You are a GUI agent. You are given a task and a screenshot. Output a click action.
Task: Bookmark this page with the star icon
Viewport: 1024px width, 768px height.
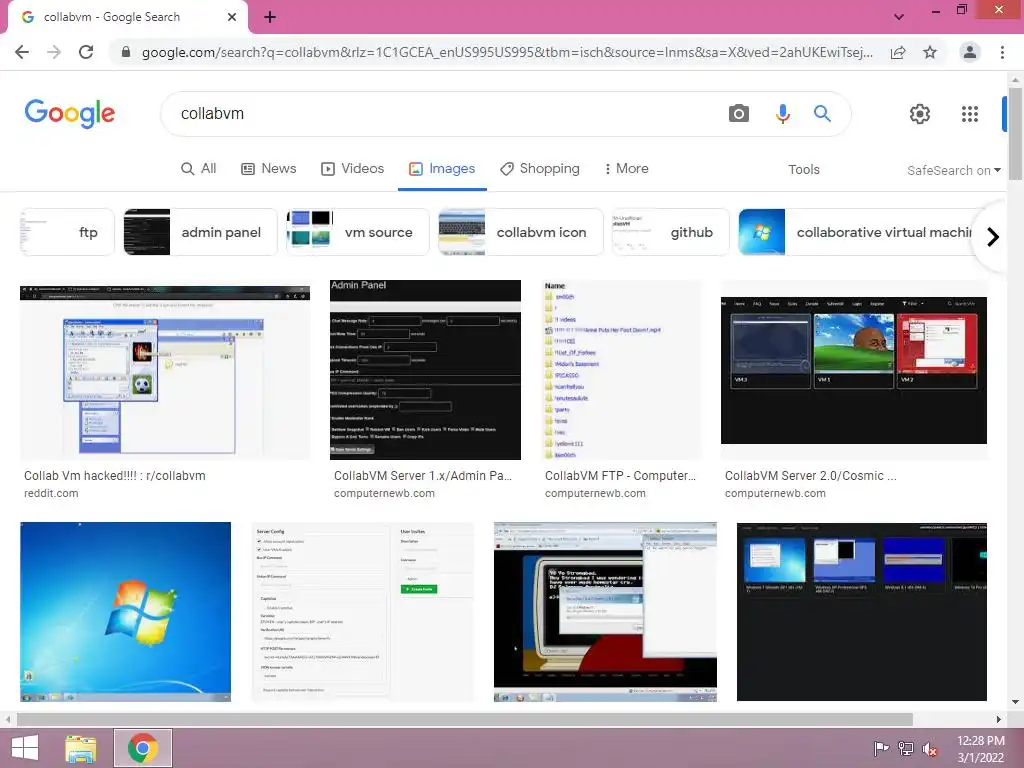click(930, 52)
